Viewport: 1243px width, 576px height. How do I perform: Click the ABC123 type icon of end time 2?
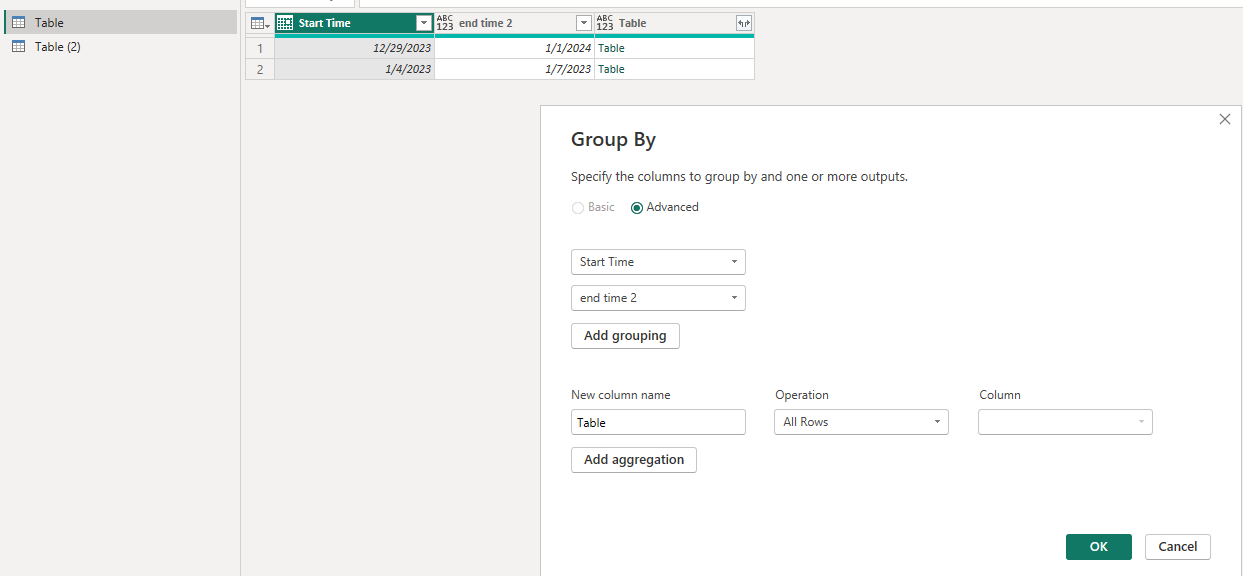(445, 23)
